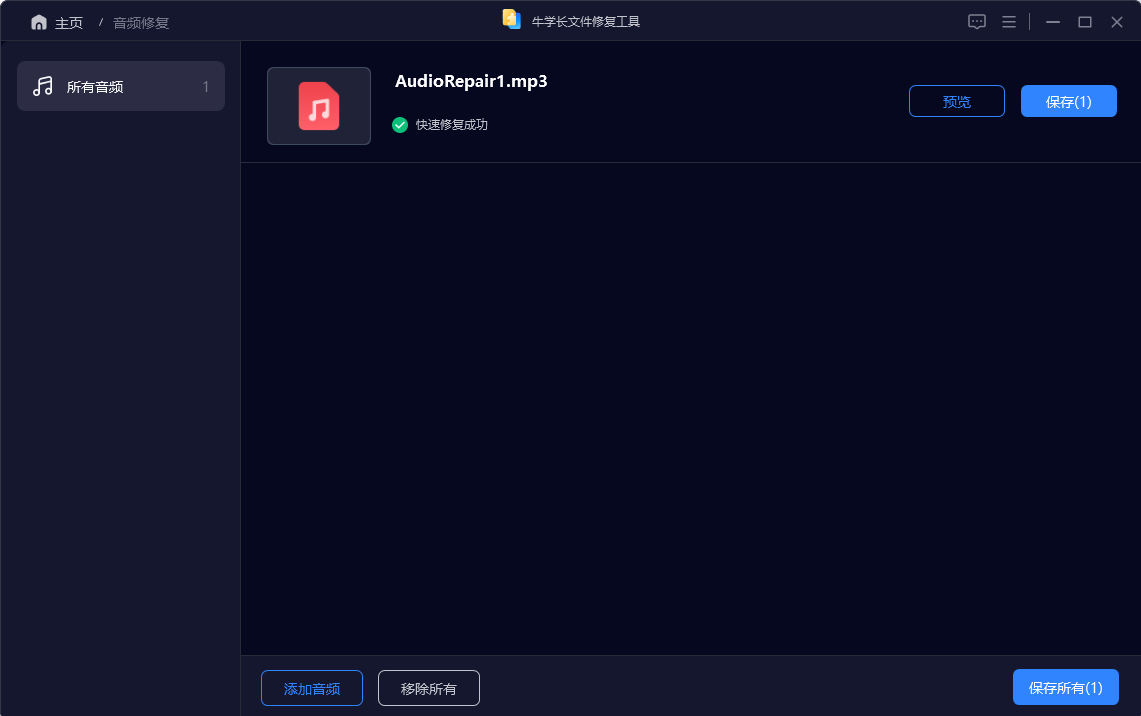Click the 牛学长 app logo icon
The image size is (1141, 716).
point(511,20)
